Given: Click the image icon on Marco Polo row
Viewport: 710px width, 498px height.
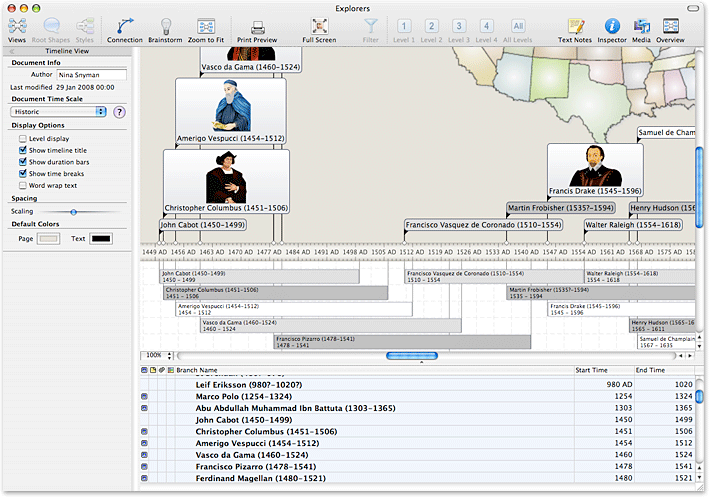Looking at the screenshot, I should pos(144,397).
